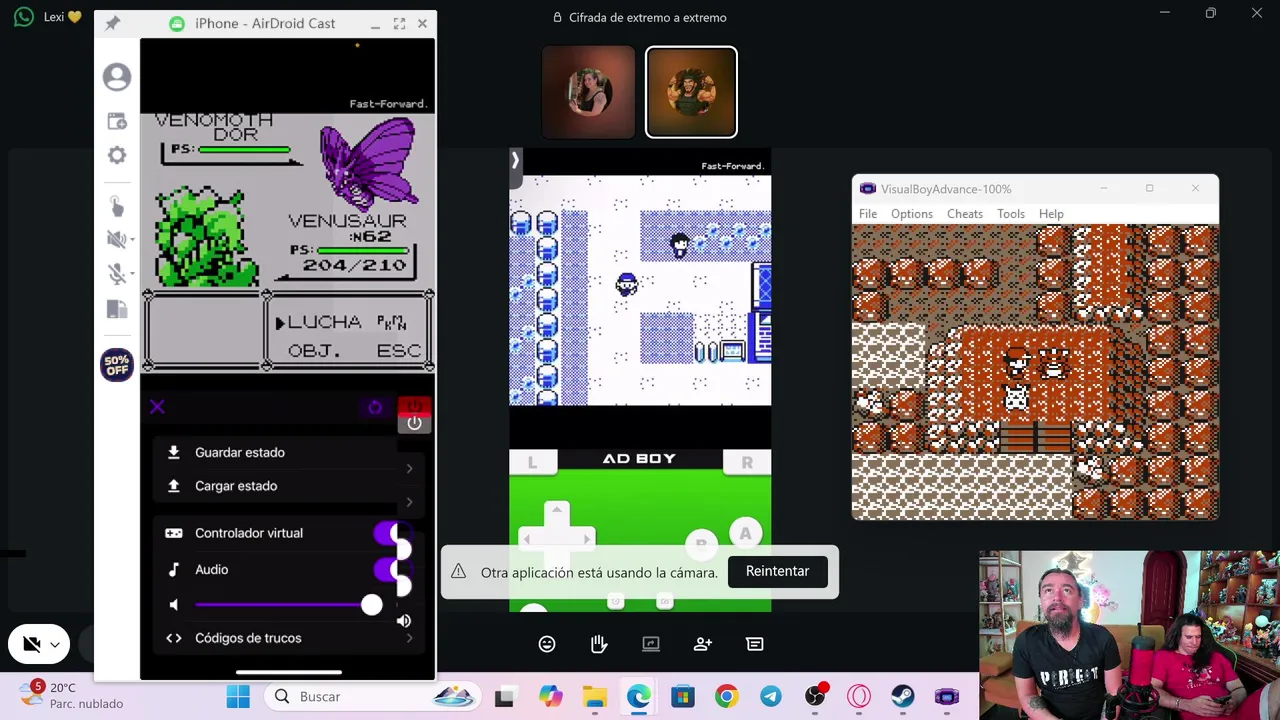Collapse the shared screen side arrow

pyautogui.click(x=515, y=160)
